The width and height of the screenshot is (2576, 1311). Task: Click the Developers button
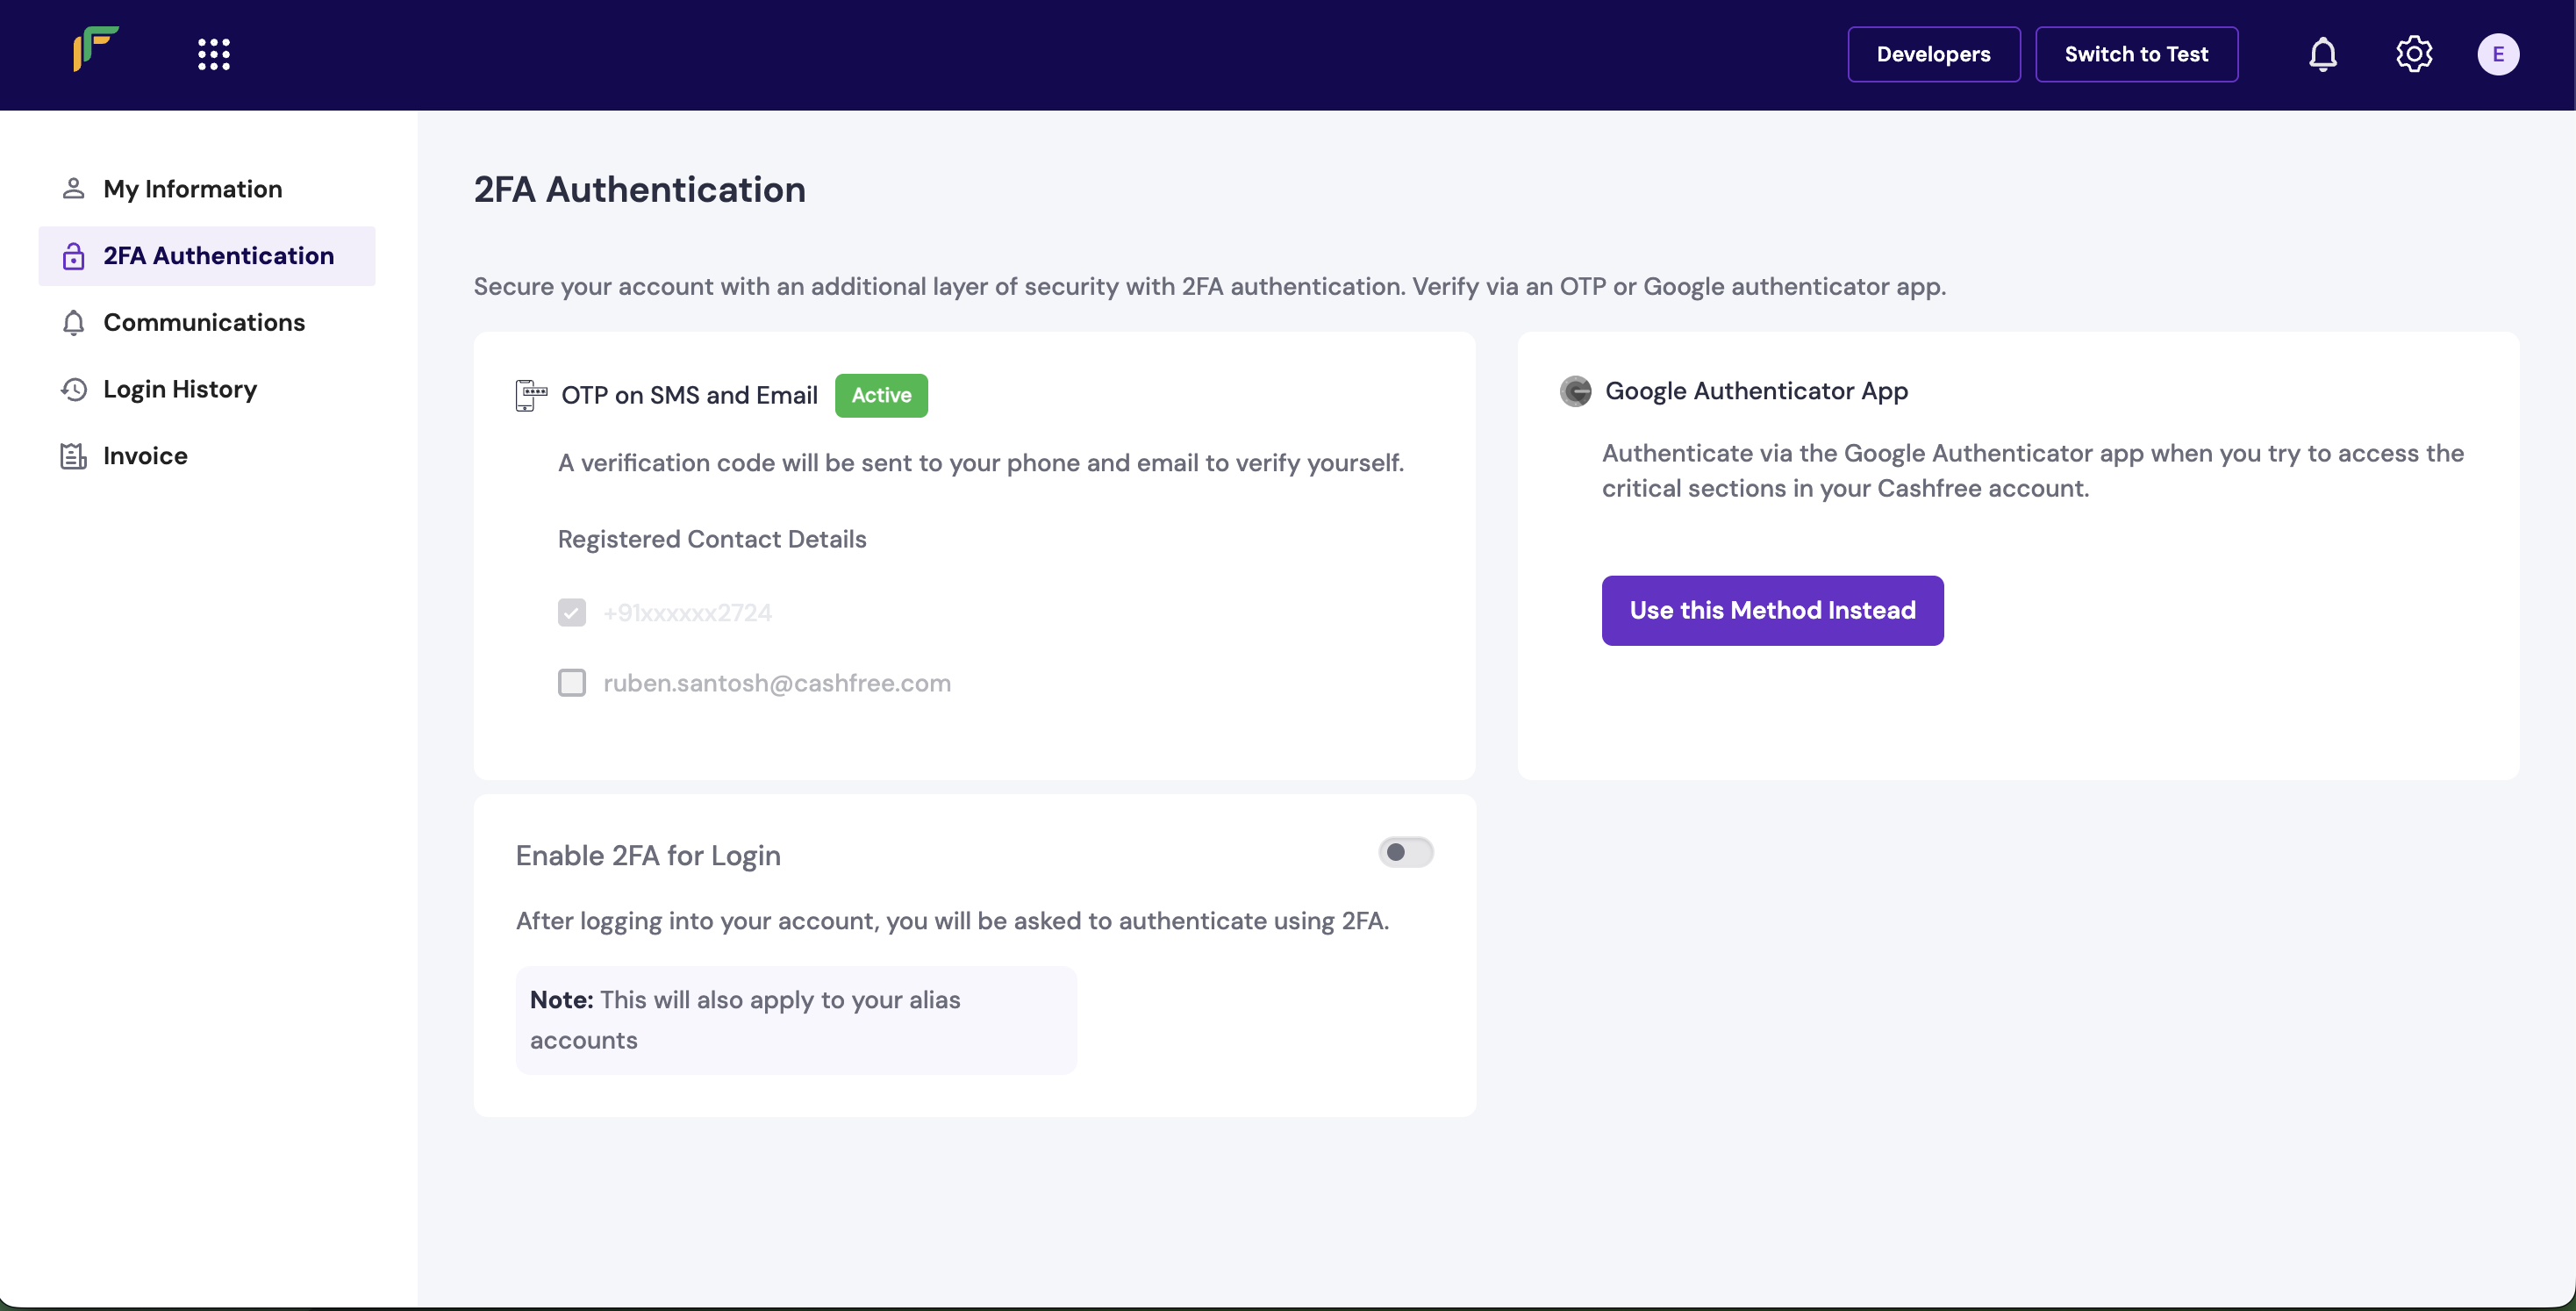coord(1933,54)
